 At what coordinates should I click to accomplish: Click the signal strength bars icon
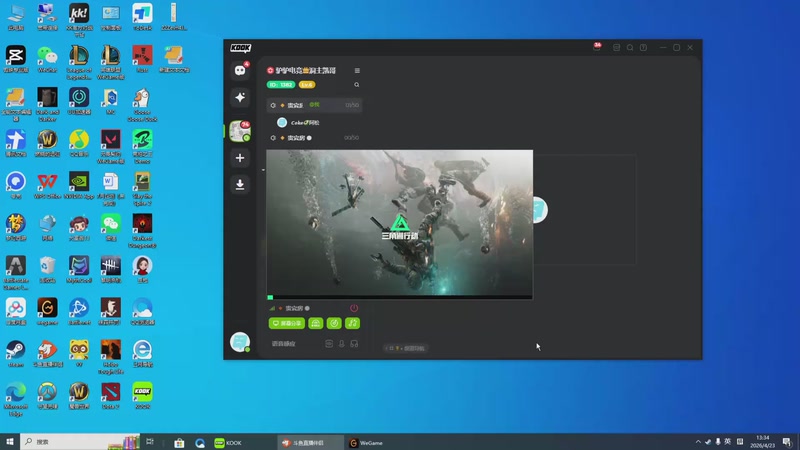pyautogui.click(x=272, y=308)
